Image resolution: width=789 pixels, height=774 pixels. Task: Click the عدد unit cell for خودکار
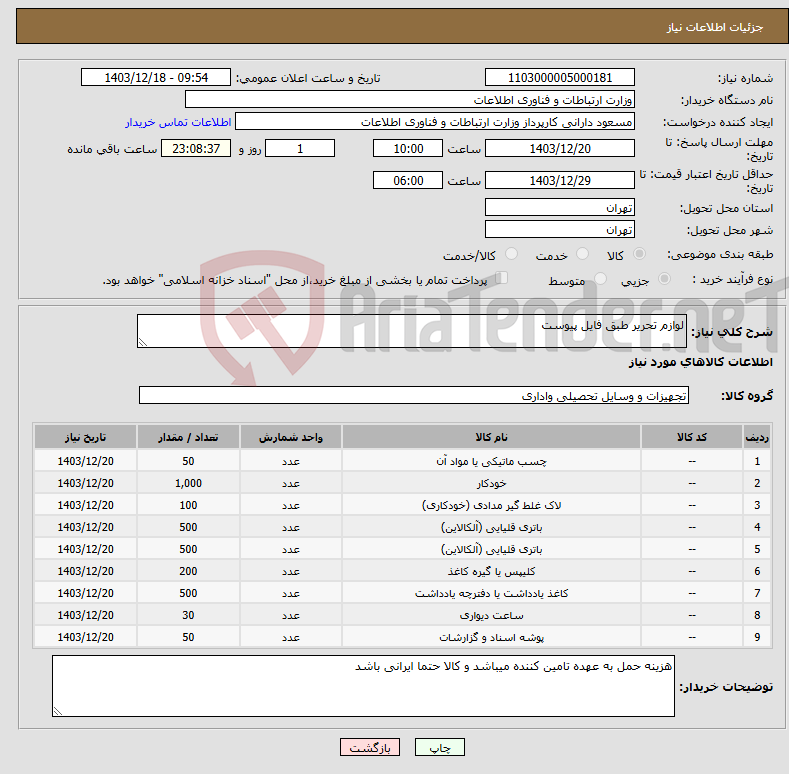coord(291,483)
